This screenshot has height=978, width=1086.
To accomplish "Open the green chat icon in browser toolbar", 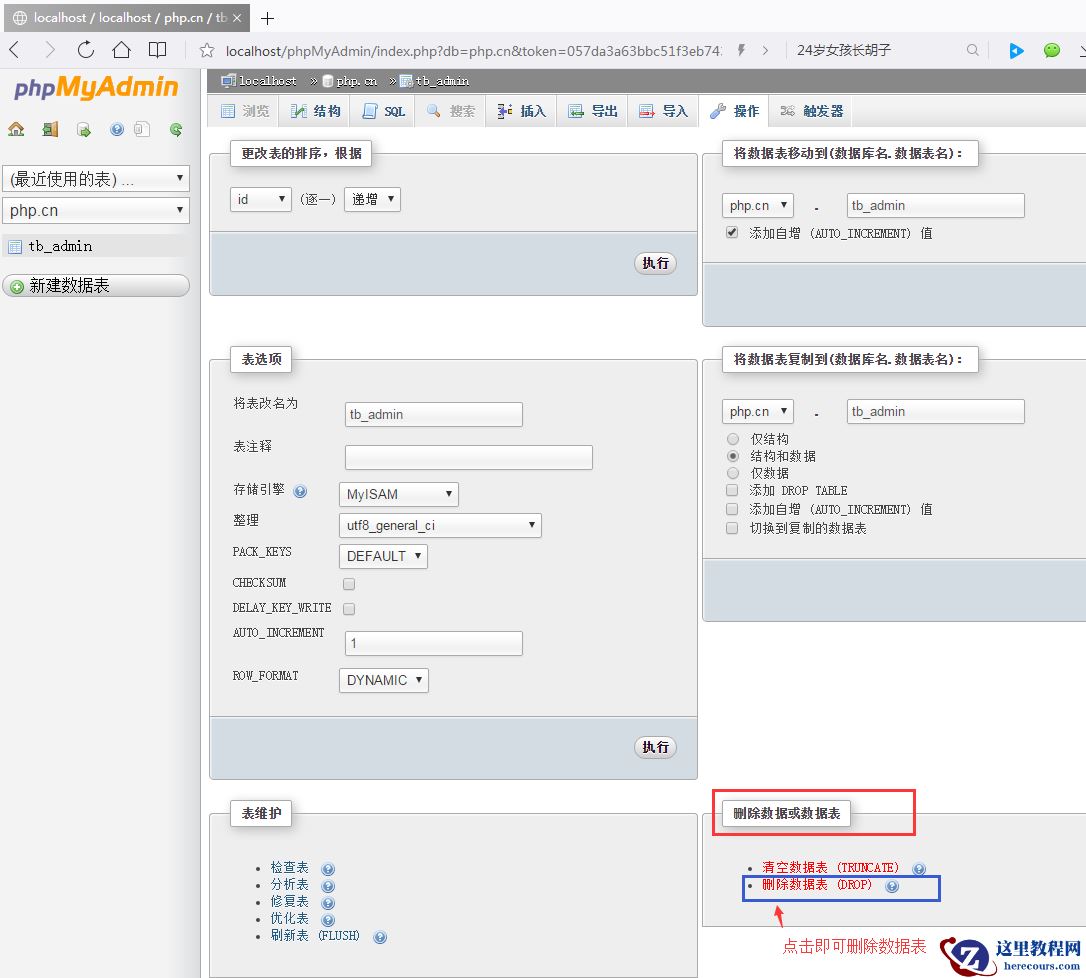I will click(x=1051, y=51).
